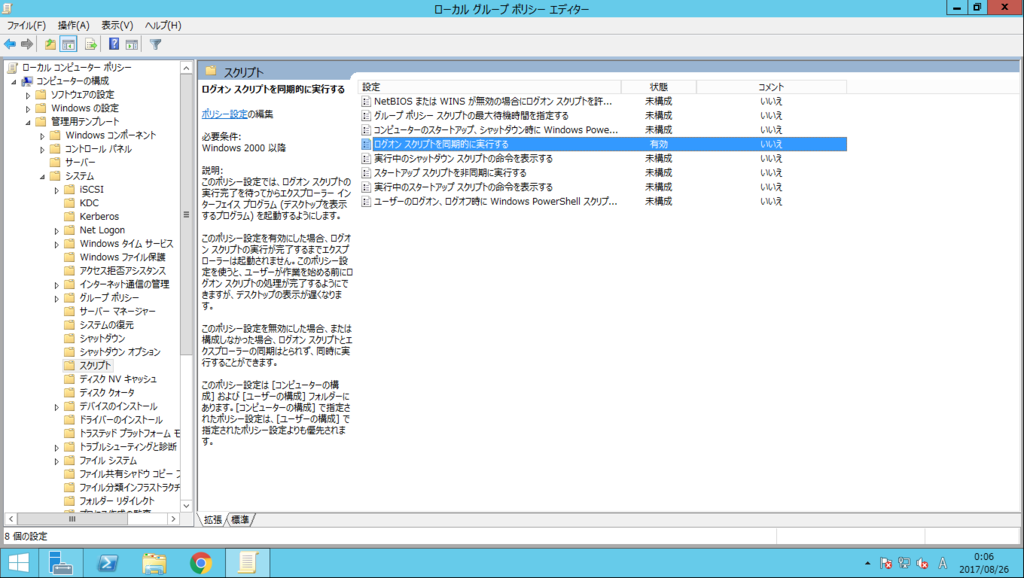1024x578 pixels.
Task: Expand the iSCSI node
Action: pos(57,190)
